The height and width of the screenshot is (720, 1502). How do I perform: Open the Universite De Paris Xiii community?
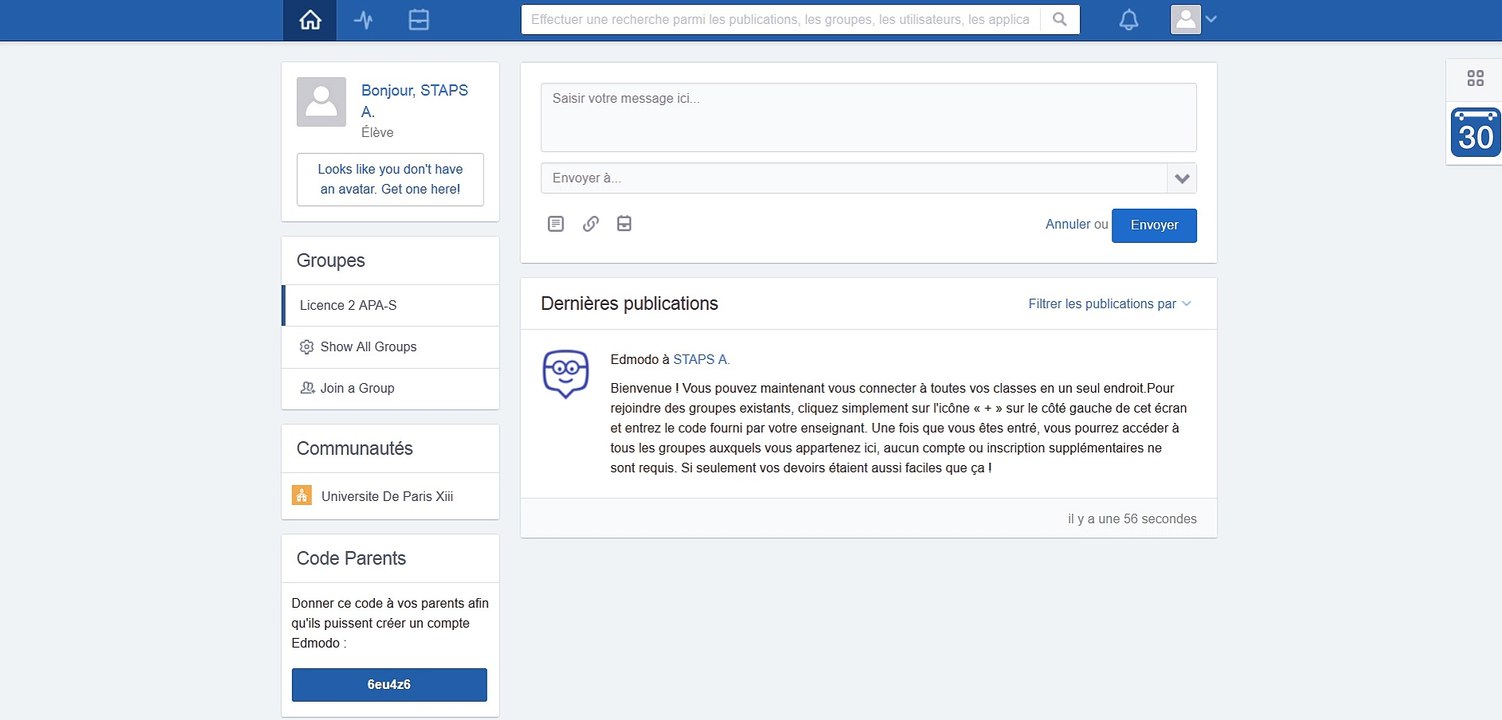387,496
